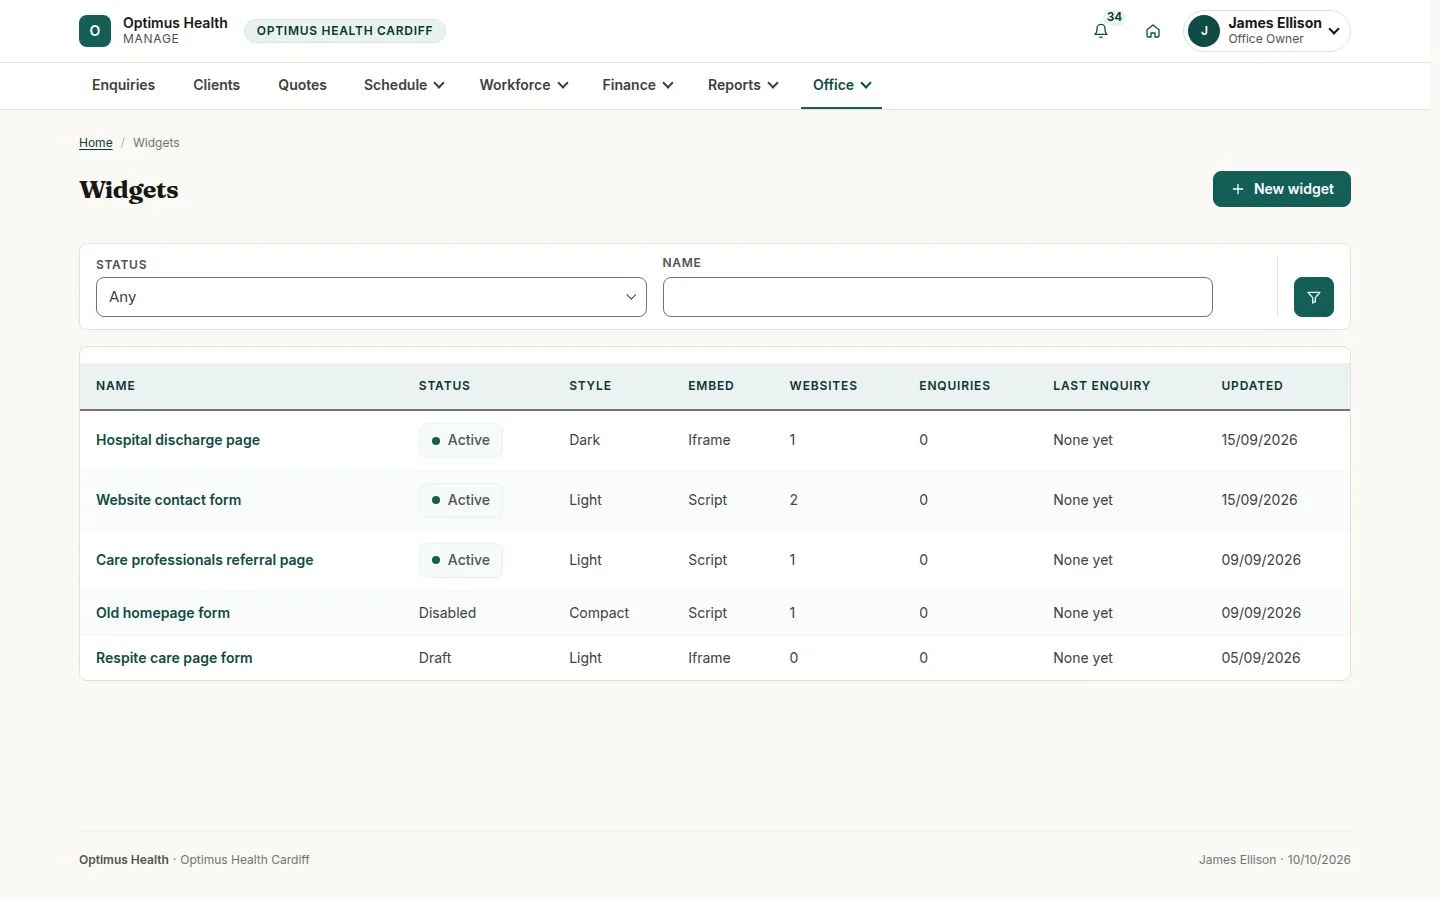Click the Enquiries column header
The height and width of the screenshot is (900, 1440).
click(x=954, y=386)
